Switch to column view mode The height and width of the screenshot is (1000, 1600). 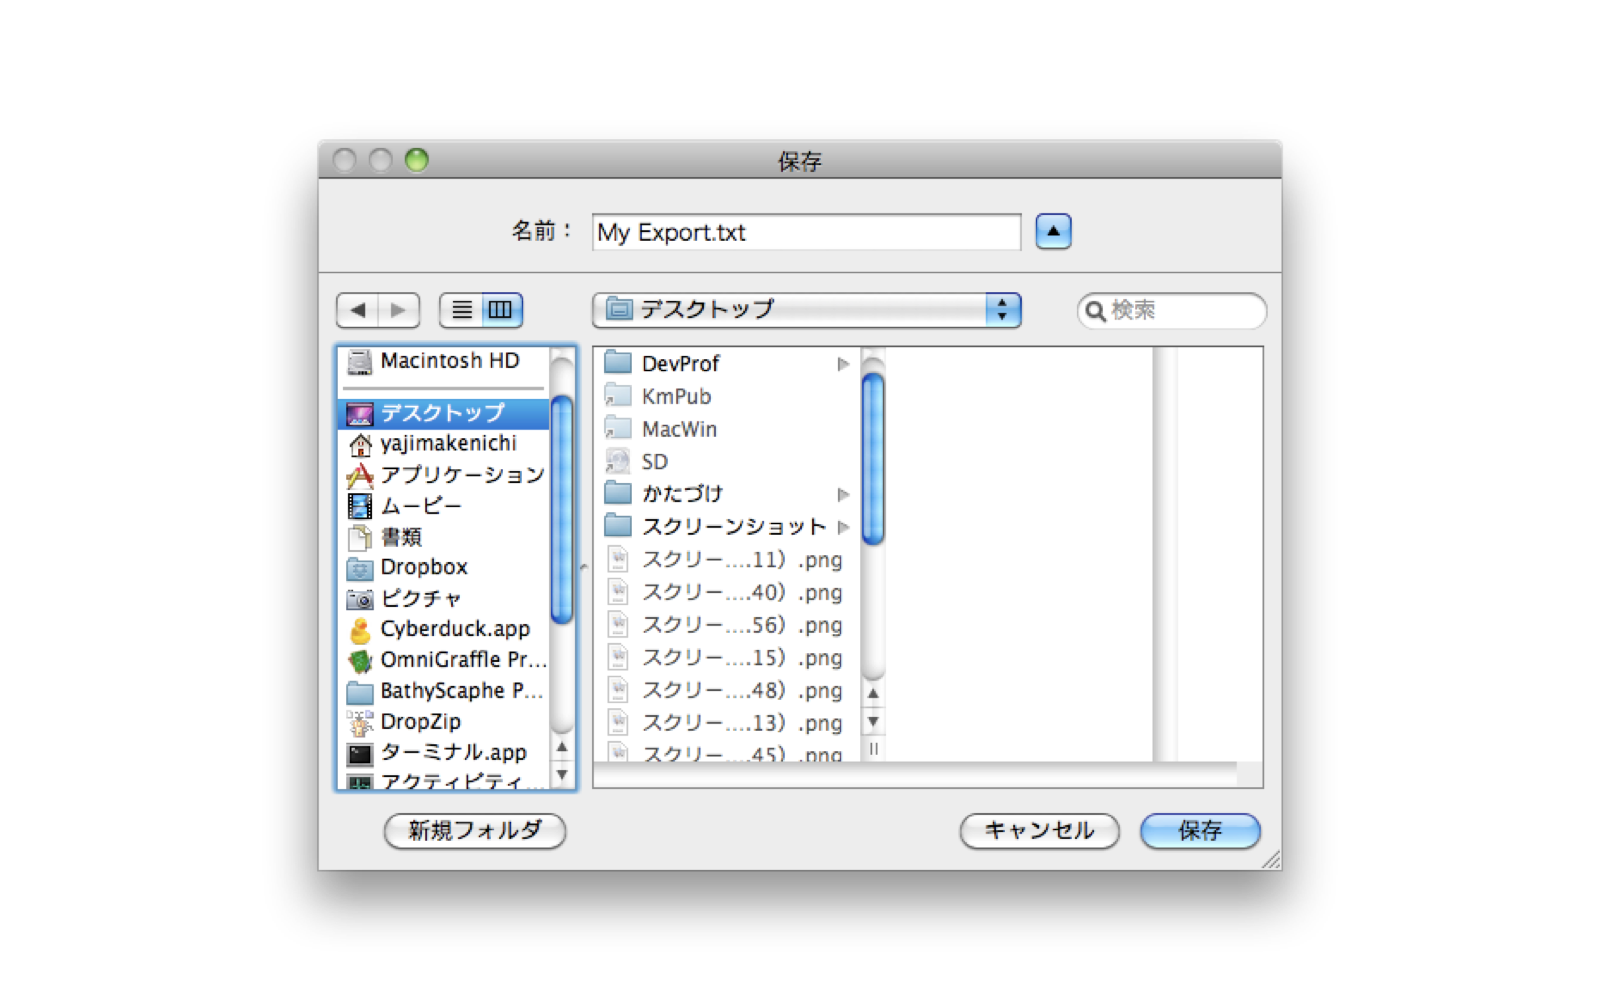click(x=501, y=310)
